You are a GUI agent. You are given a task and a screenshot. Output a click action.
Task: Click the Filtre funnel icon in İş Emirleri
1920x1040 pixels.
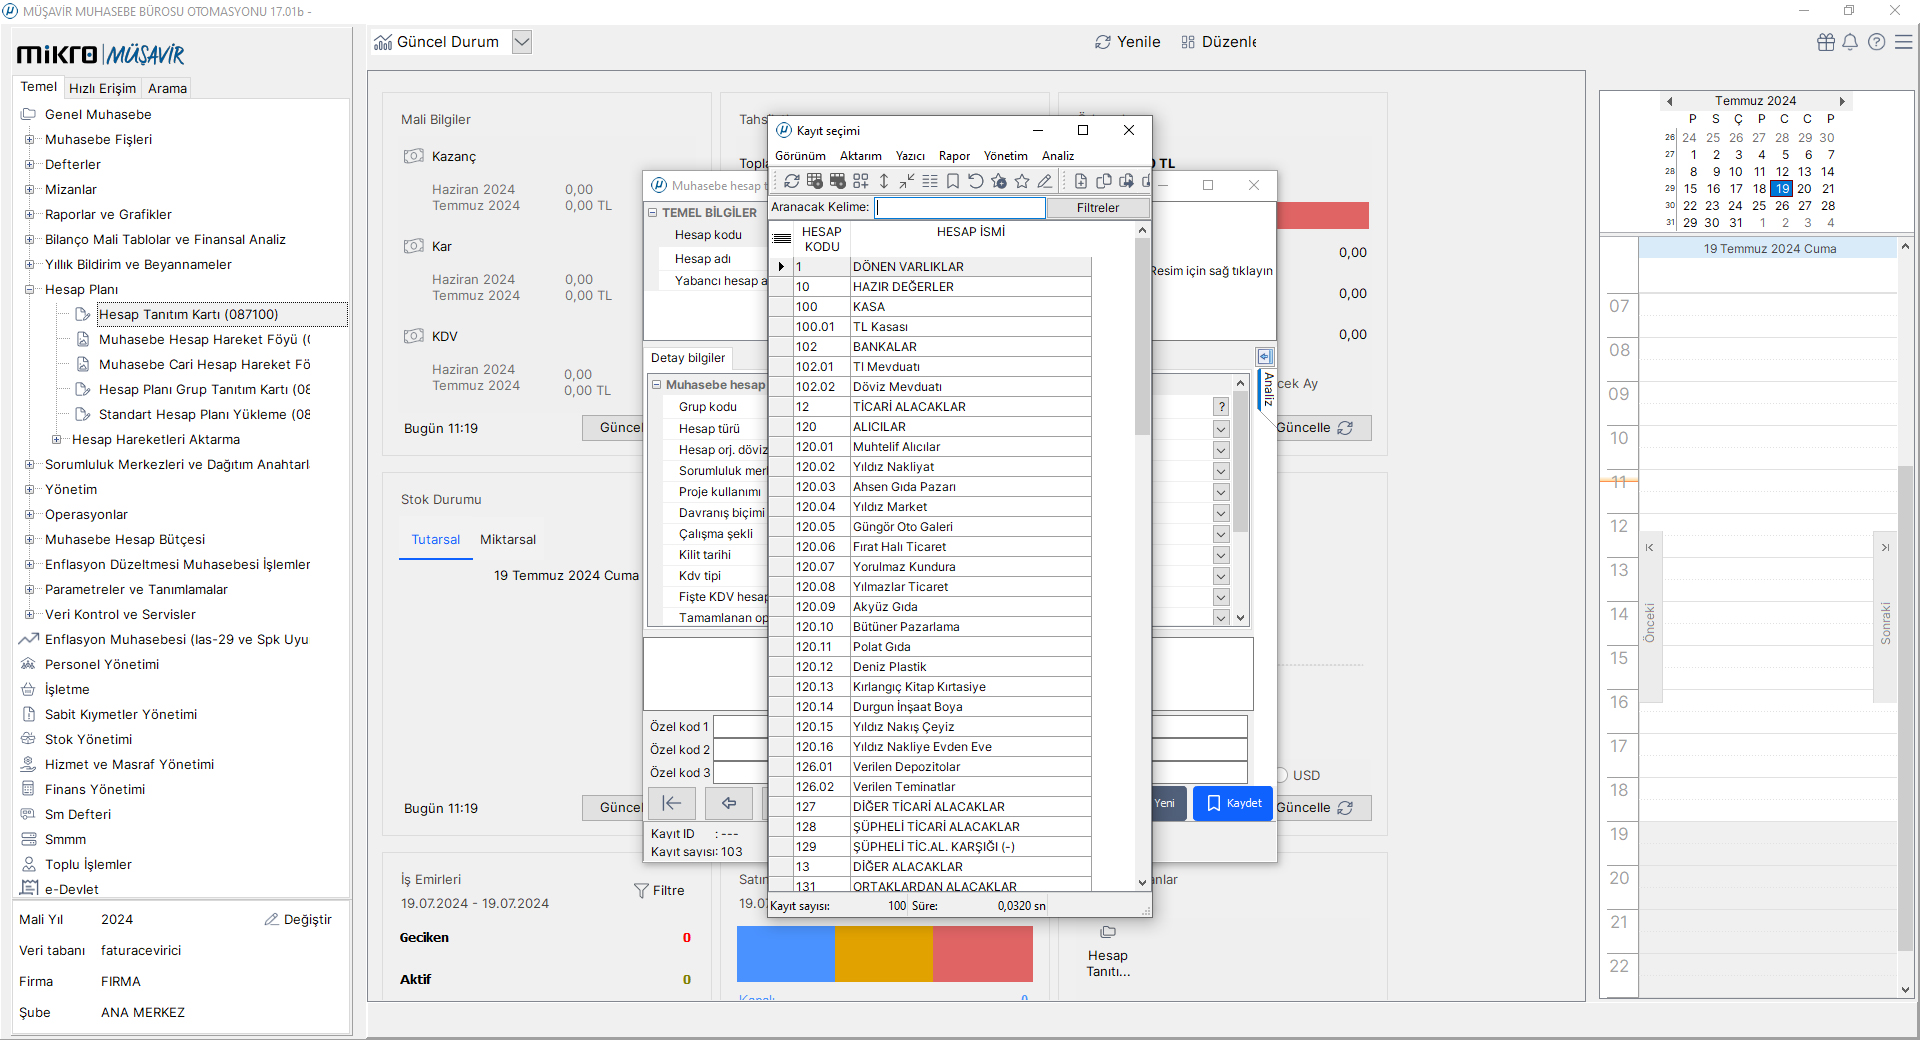click(x=642, y=890)
